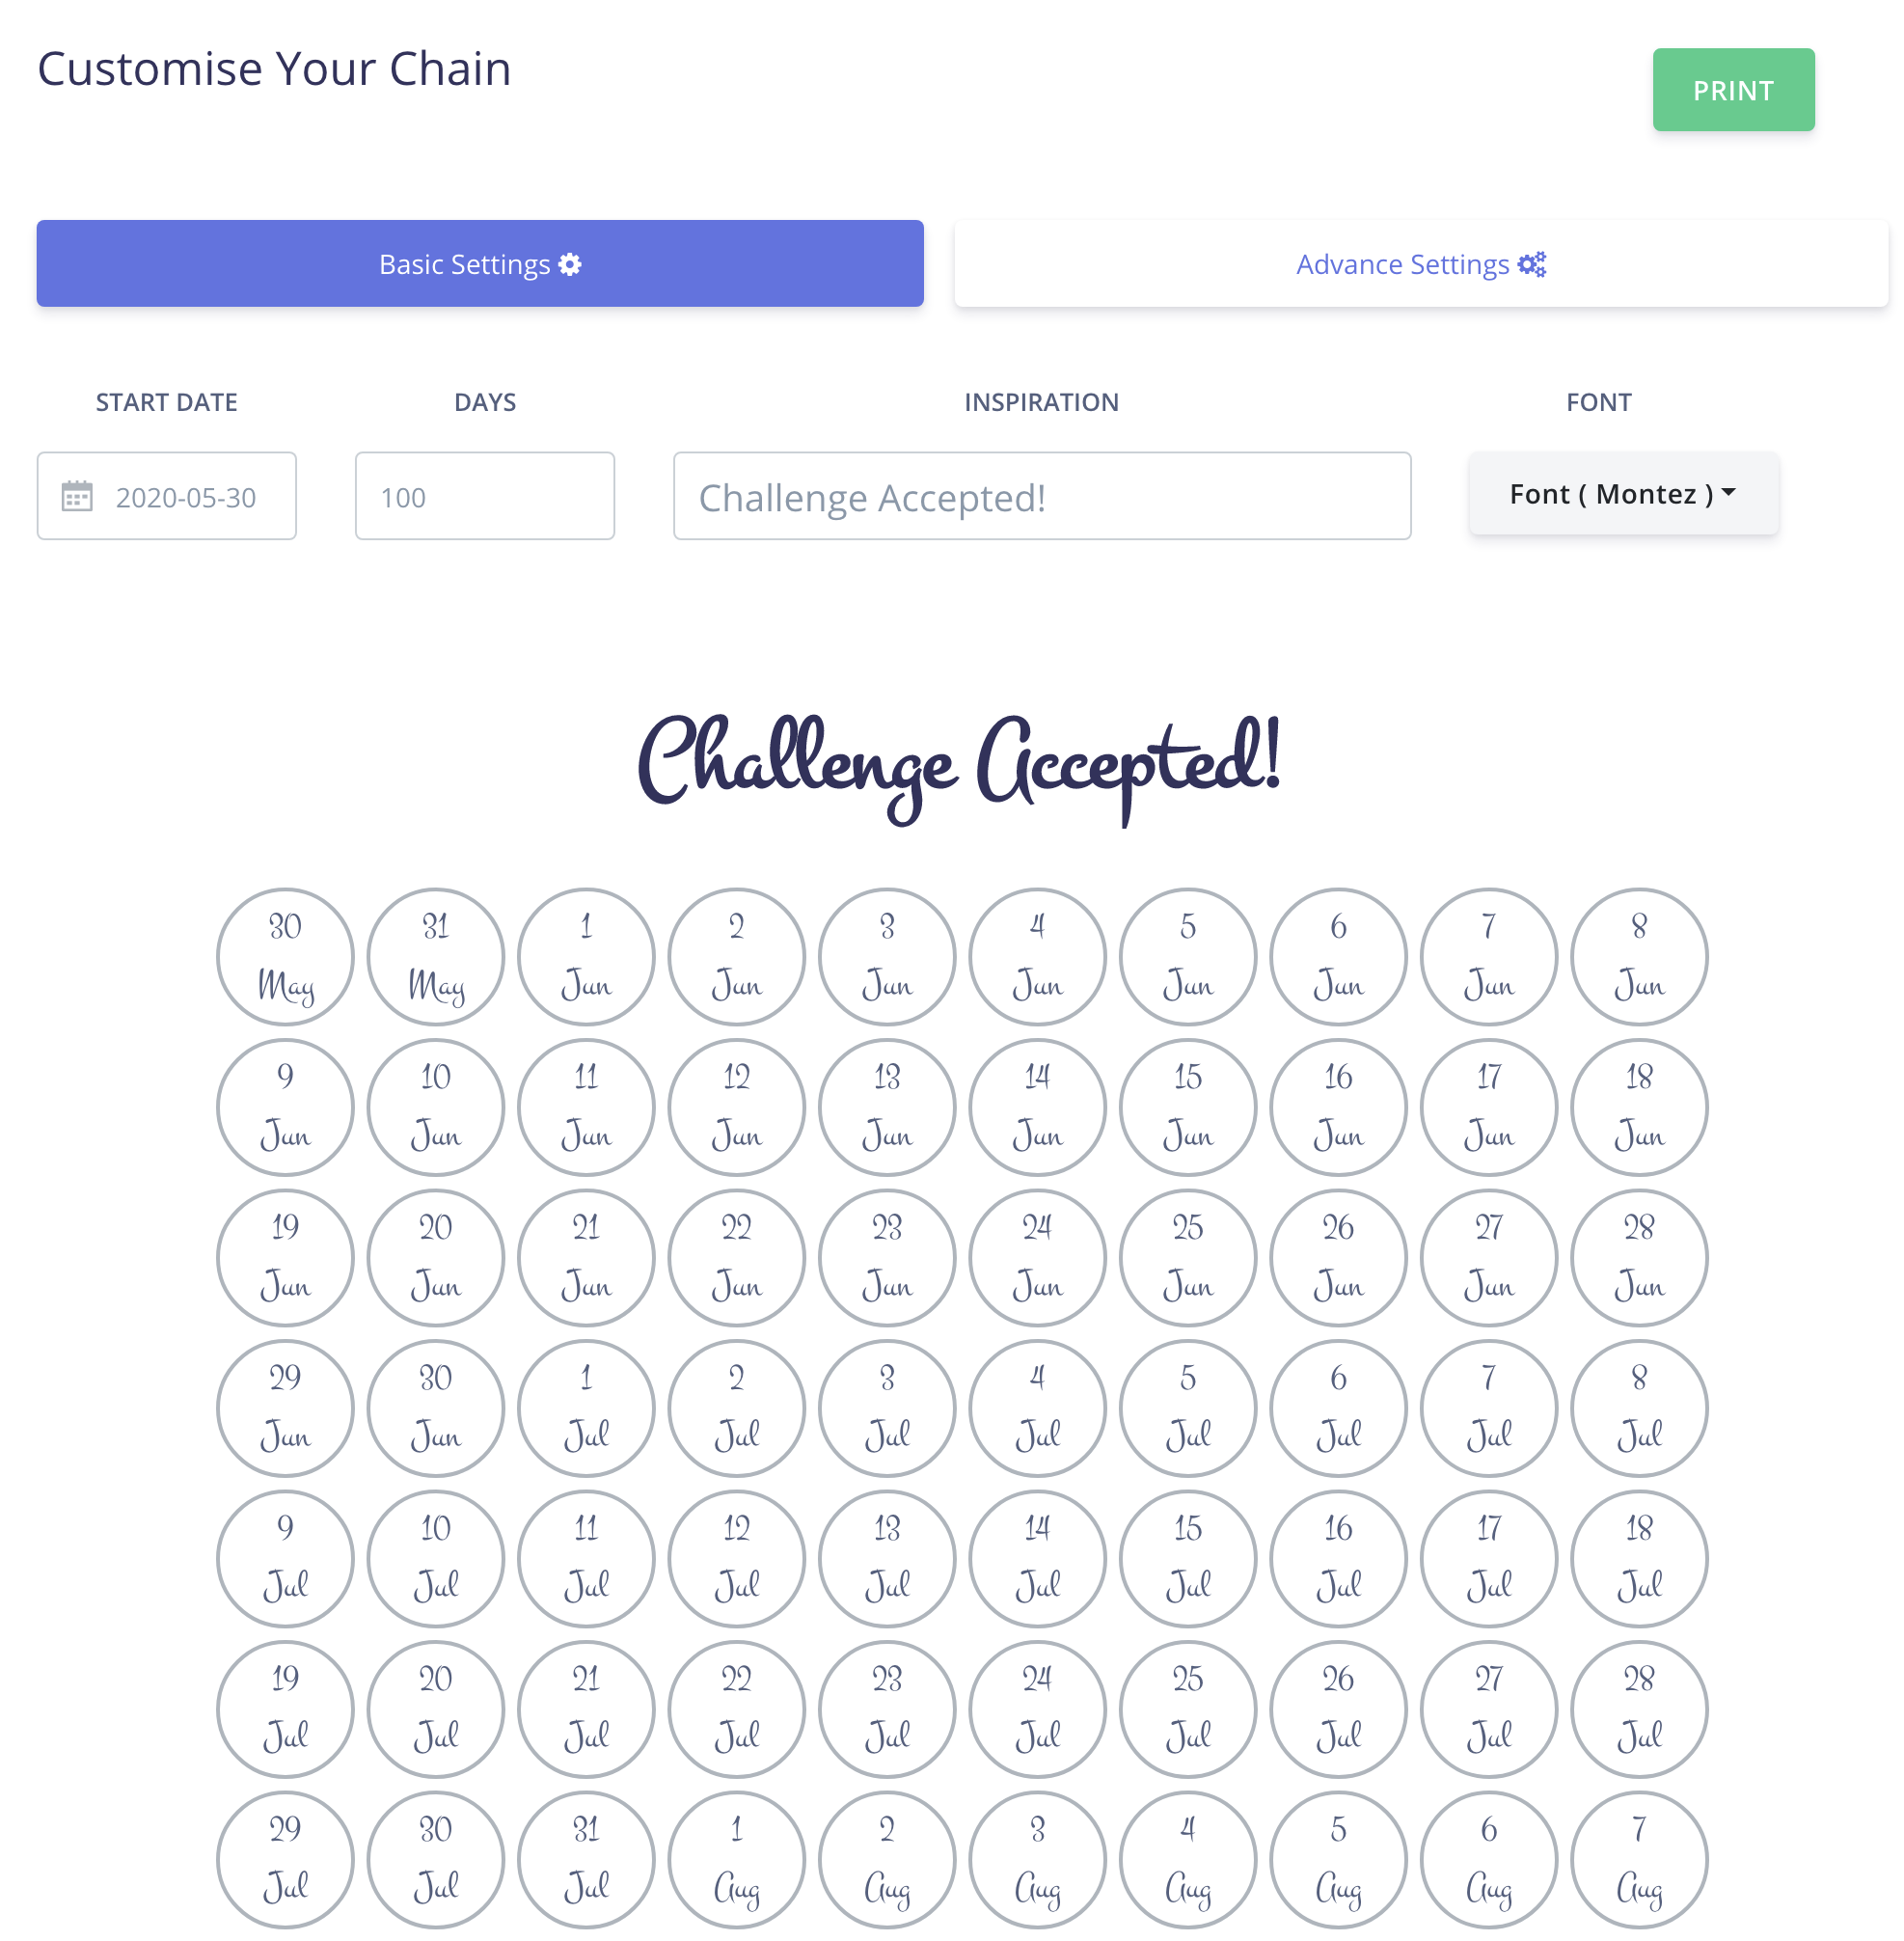
Task: Mark the 30 May circle
Action: [285, 957]
